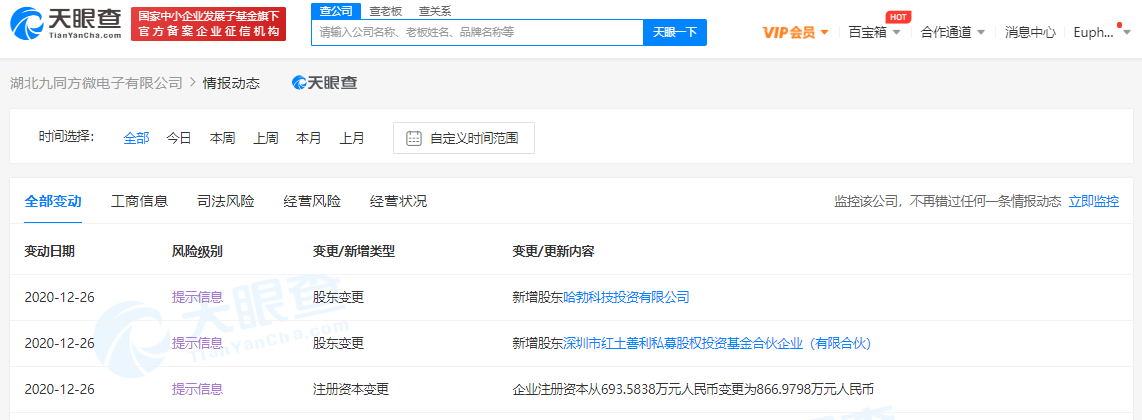Select 上月 time filter
The height and width of the screenshot is (420, 1142).
(x=352, y=138)
